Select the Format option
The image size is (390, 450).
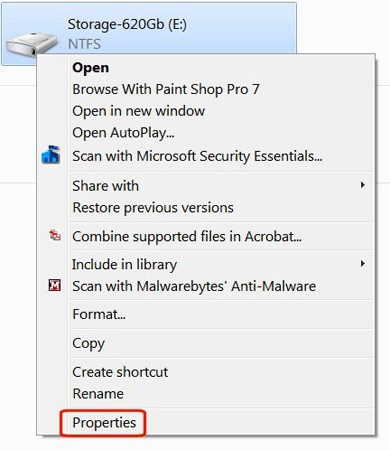point(99,314)
